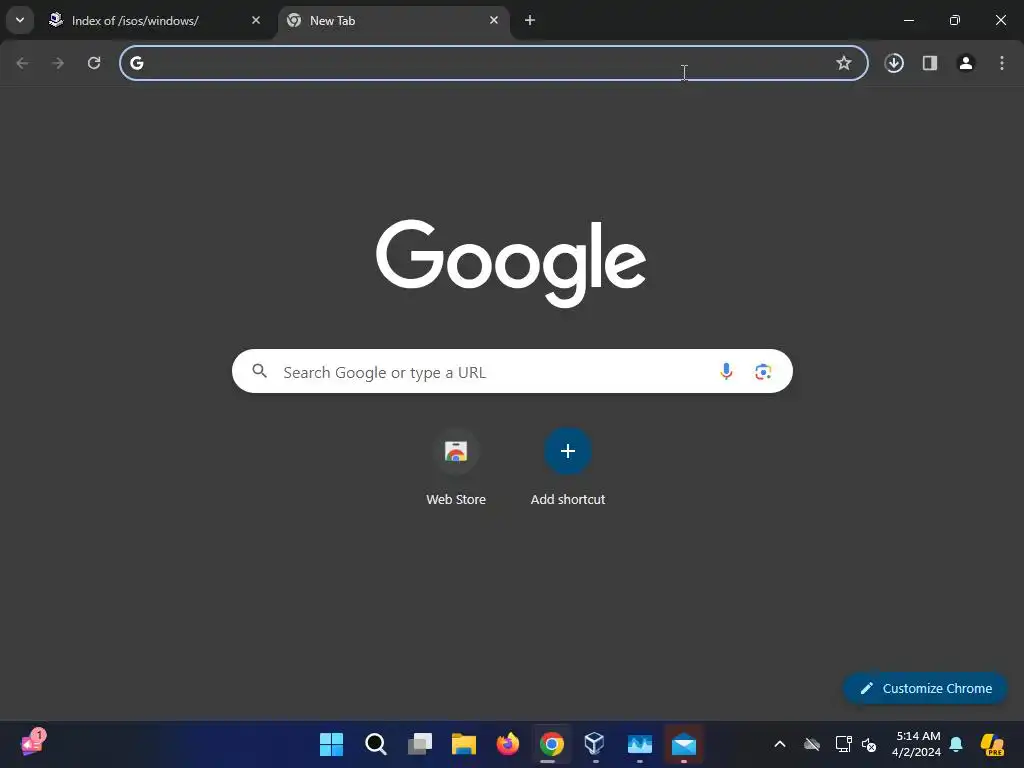Open the Chrome profile icon
Image resolution: width=1024 pixels, height=768 pixels.
(x=966, y=63)
